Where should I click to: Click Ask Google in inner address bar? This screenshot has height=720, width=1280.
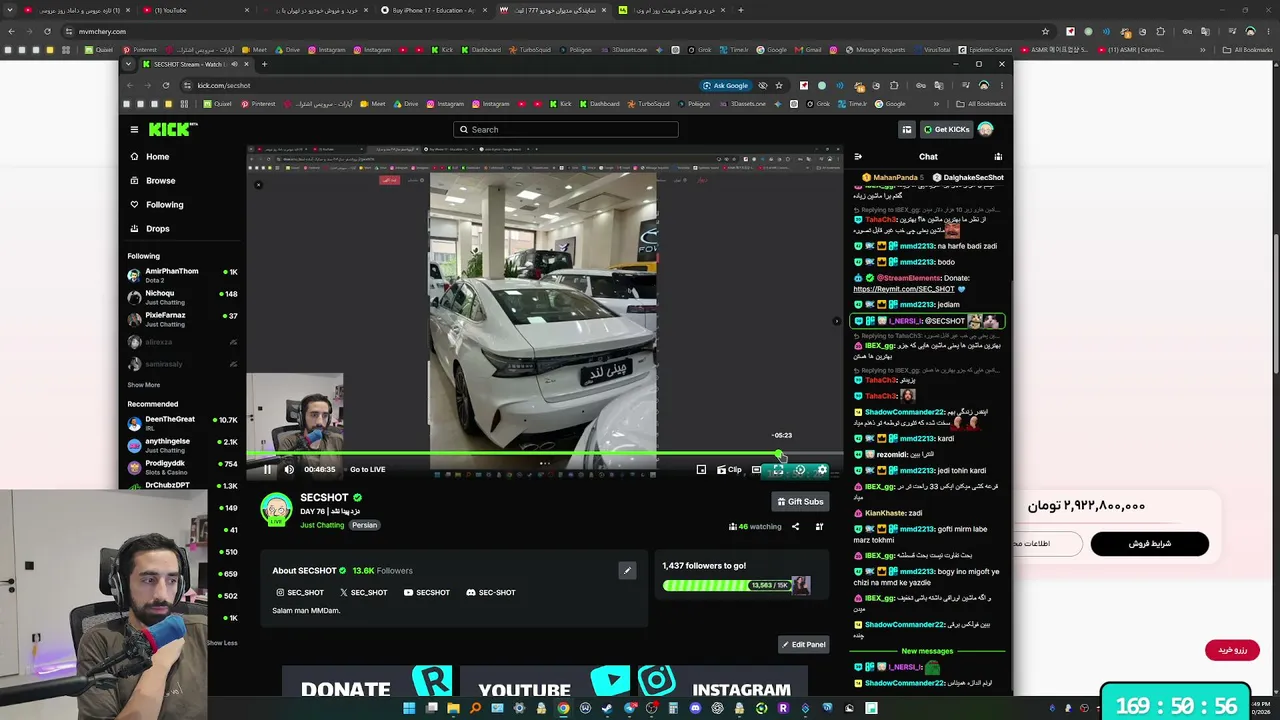[725, 85]
